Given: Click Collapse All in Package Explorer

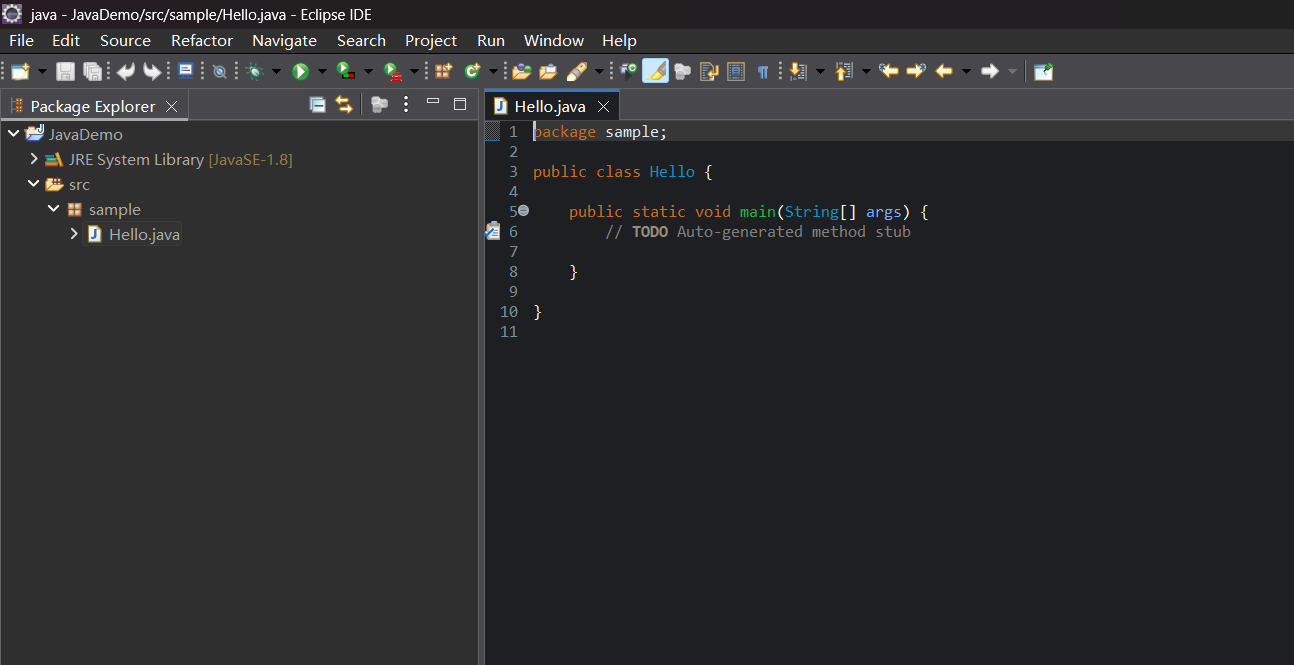Looking at the screenshot, I should coord(317,104).
